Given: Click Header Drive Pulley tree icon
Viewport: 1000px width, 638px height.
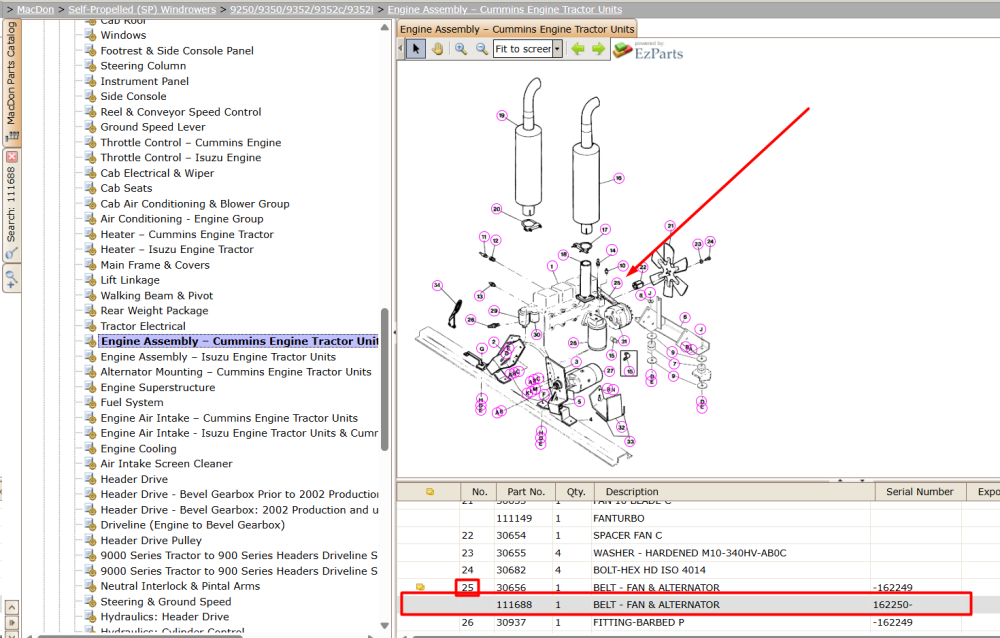Looking at the screenshot, I should [91, 540].
